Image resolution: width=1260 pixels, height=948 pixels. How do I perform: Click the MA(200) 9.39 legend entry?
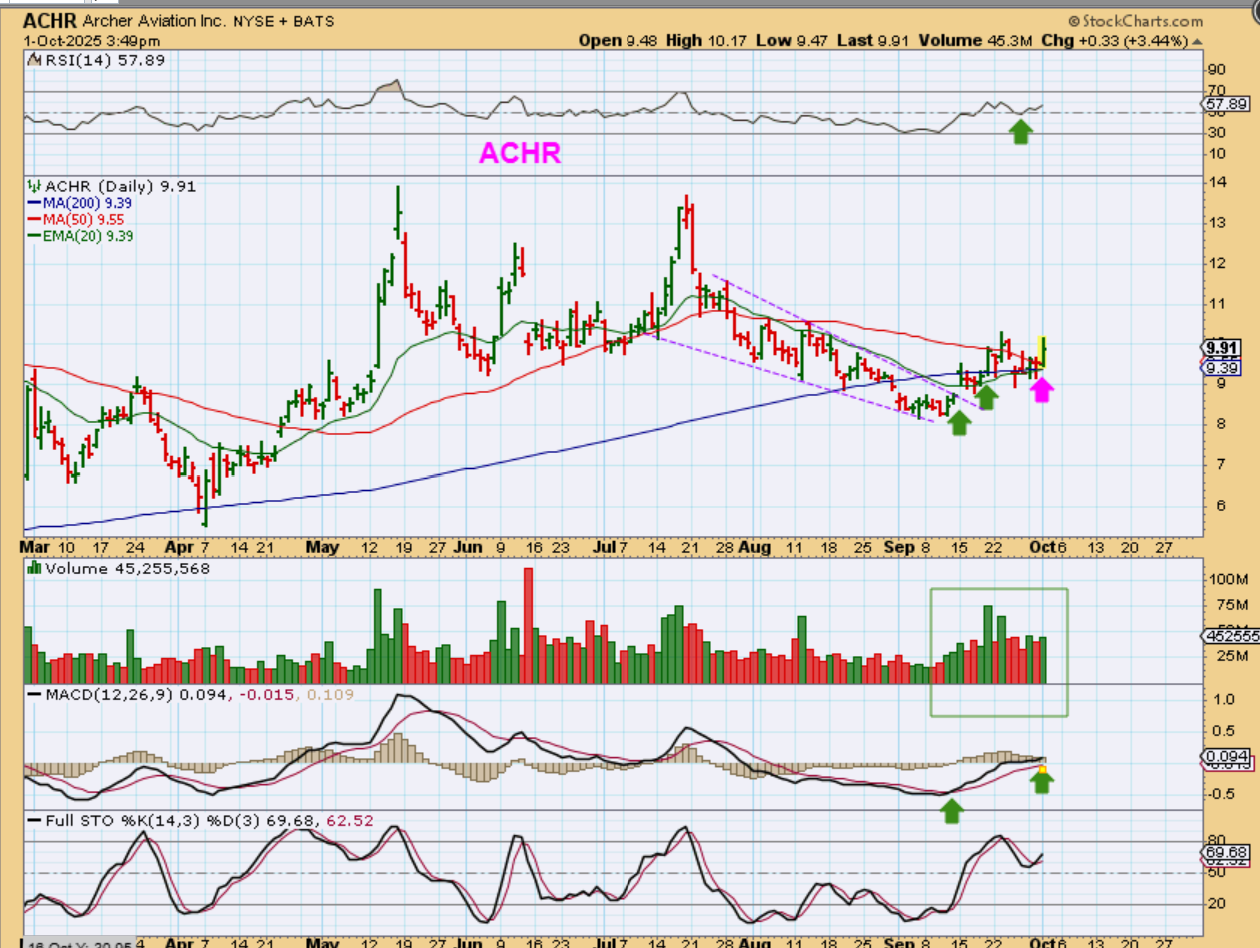coord(81,202)
